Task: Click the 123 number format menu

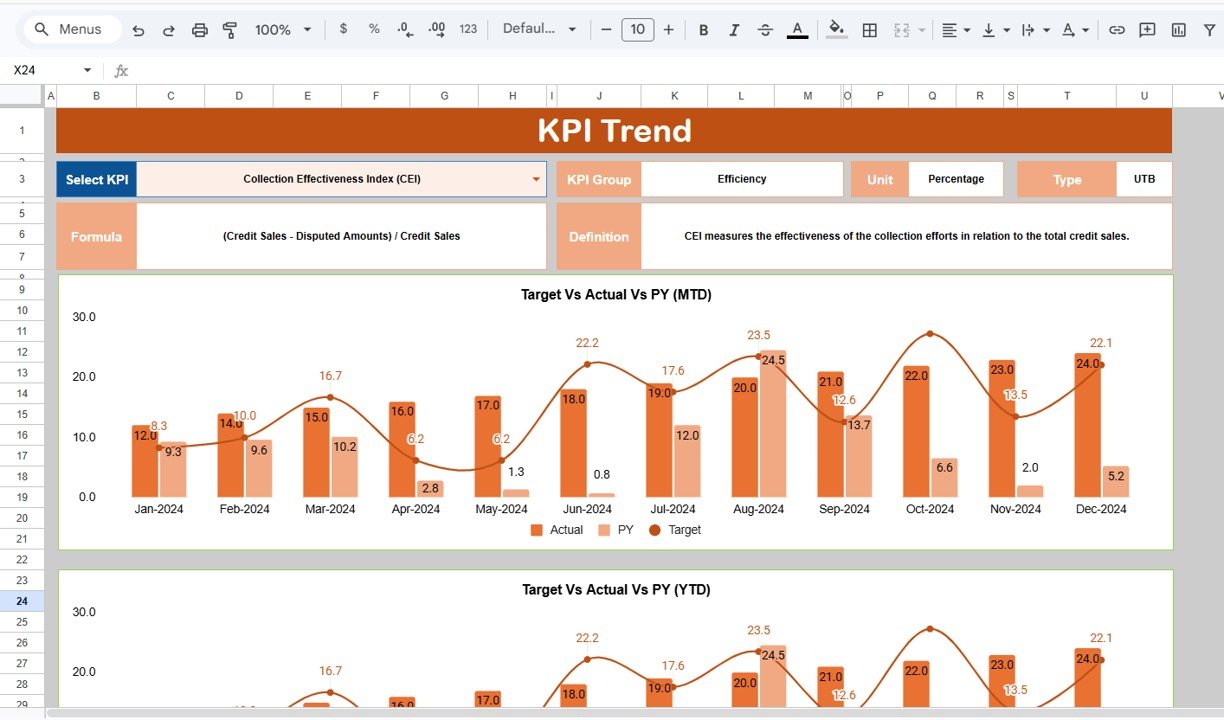Action: tap(467, 29)
